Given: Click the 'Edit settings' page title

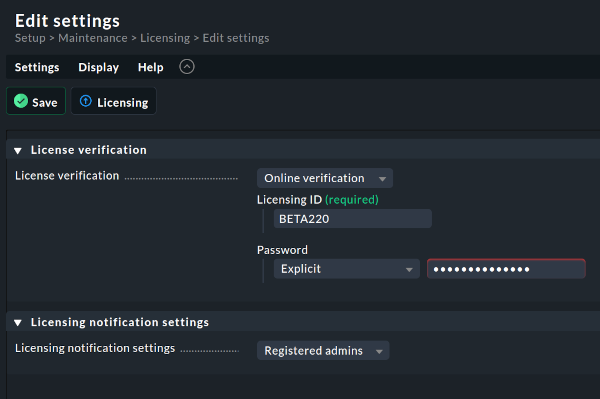Looking at the screenshot, I should click(67, 21).
